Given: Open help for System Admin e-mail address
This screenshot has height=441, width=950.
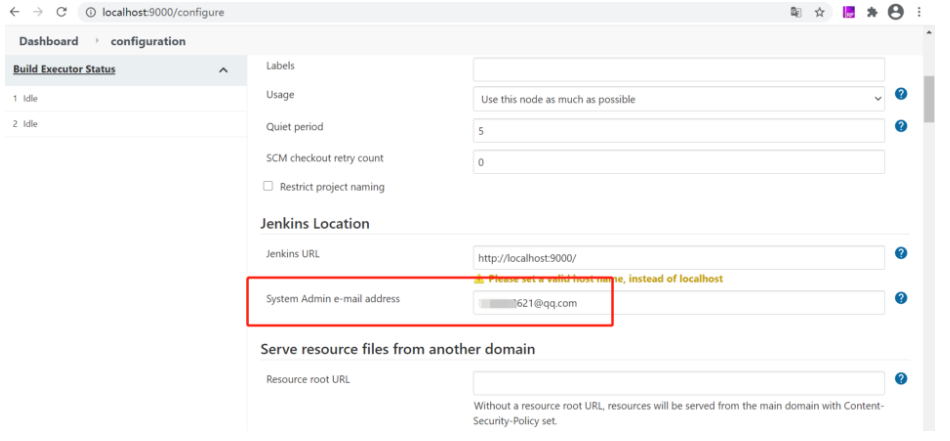Looking at the screenshot, I should tap(901, 297).
